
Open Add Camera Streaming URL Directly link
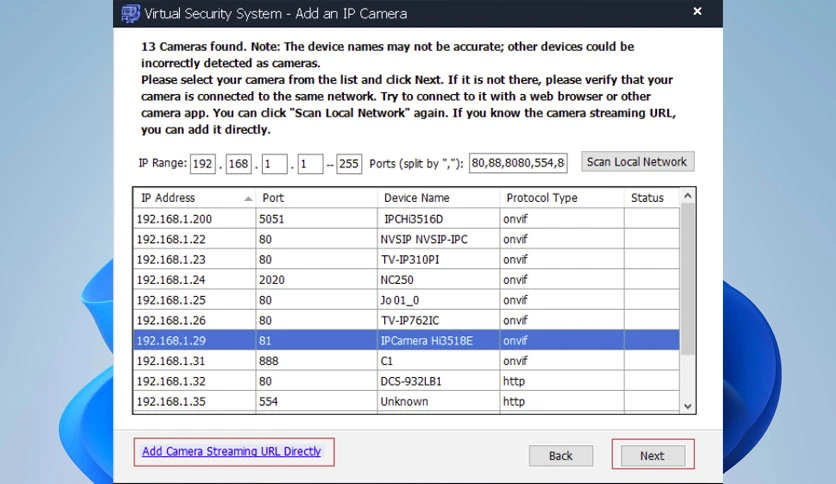click(x=231, y=451)
